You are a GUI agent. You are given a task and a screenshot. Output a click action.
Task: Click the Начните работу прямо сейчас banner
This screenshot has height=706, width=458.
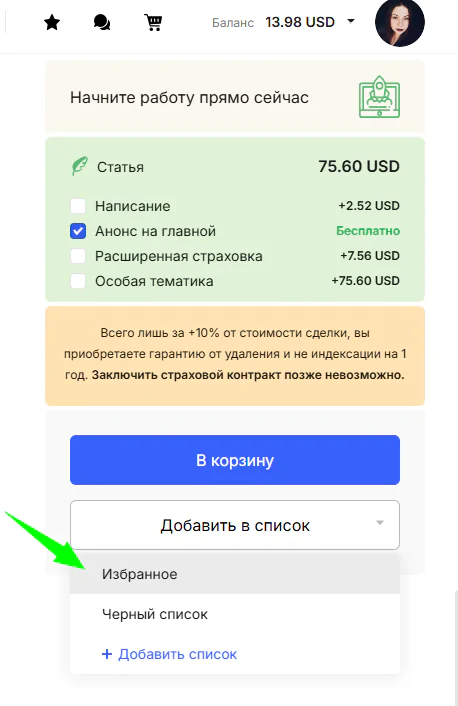tap(235, 97)
